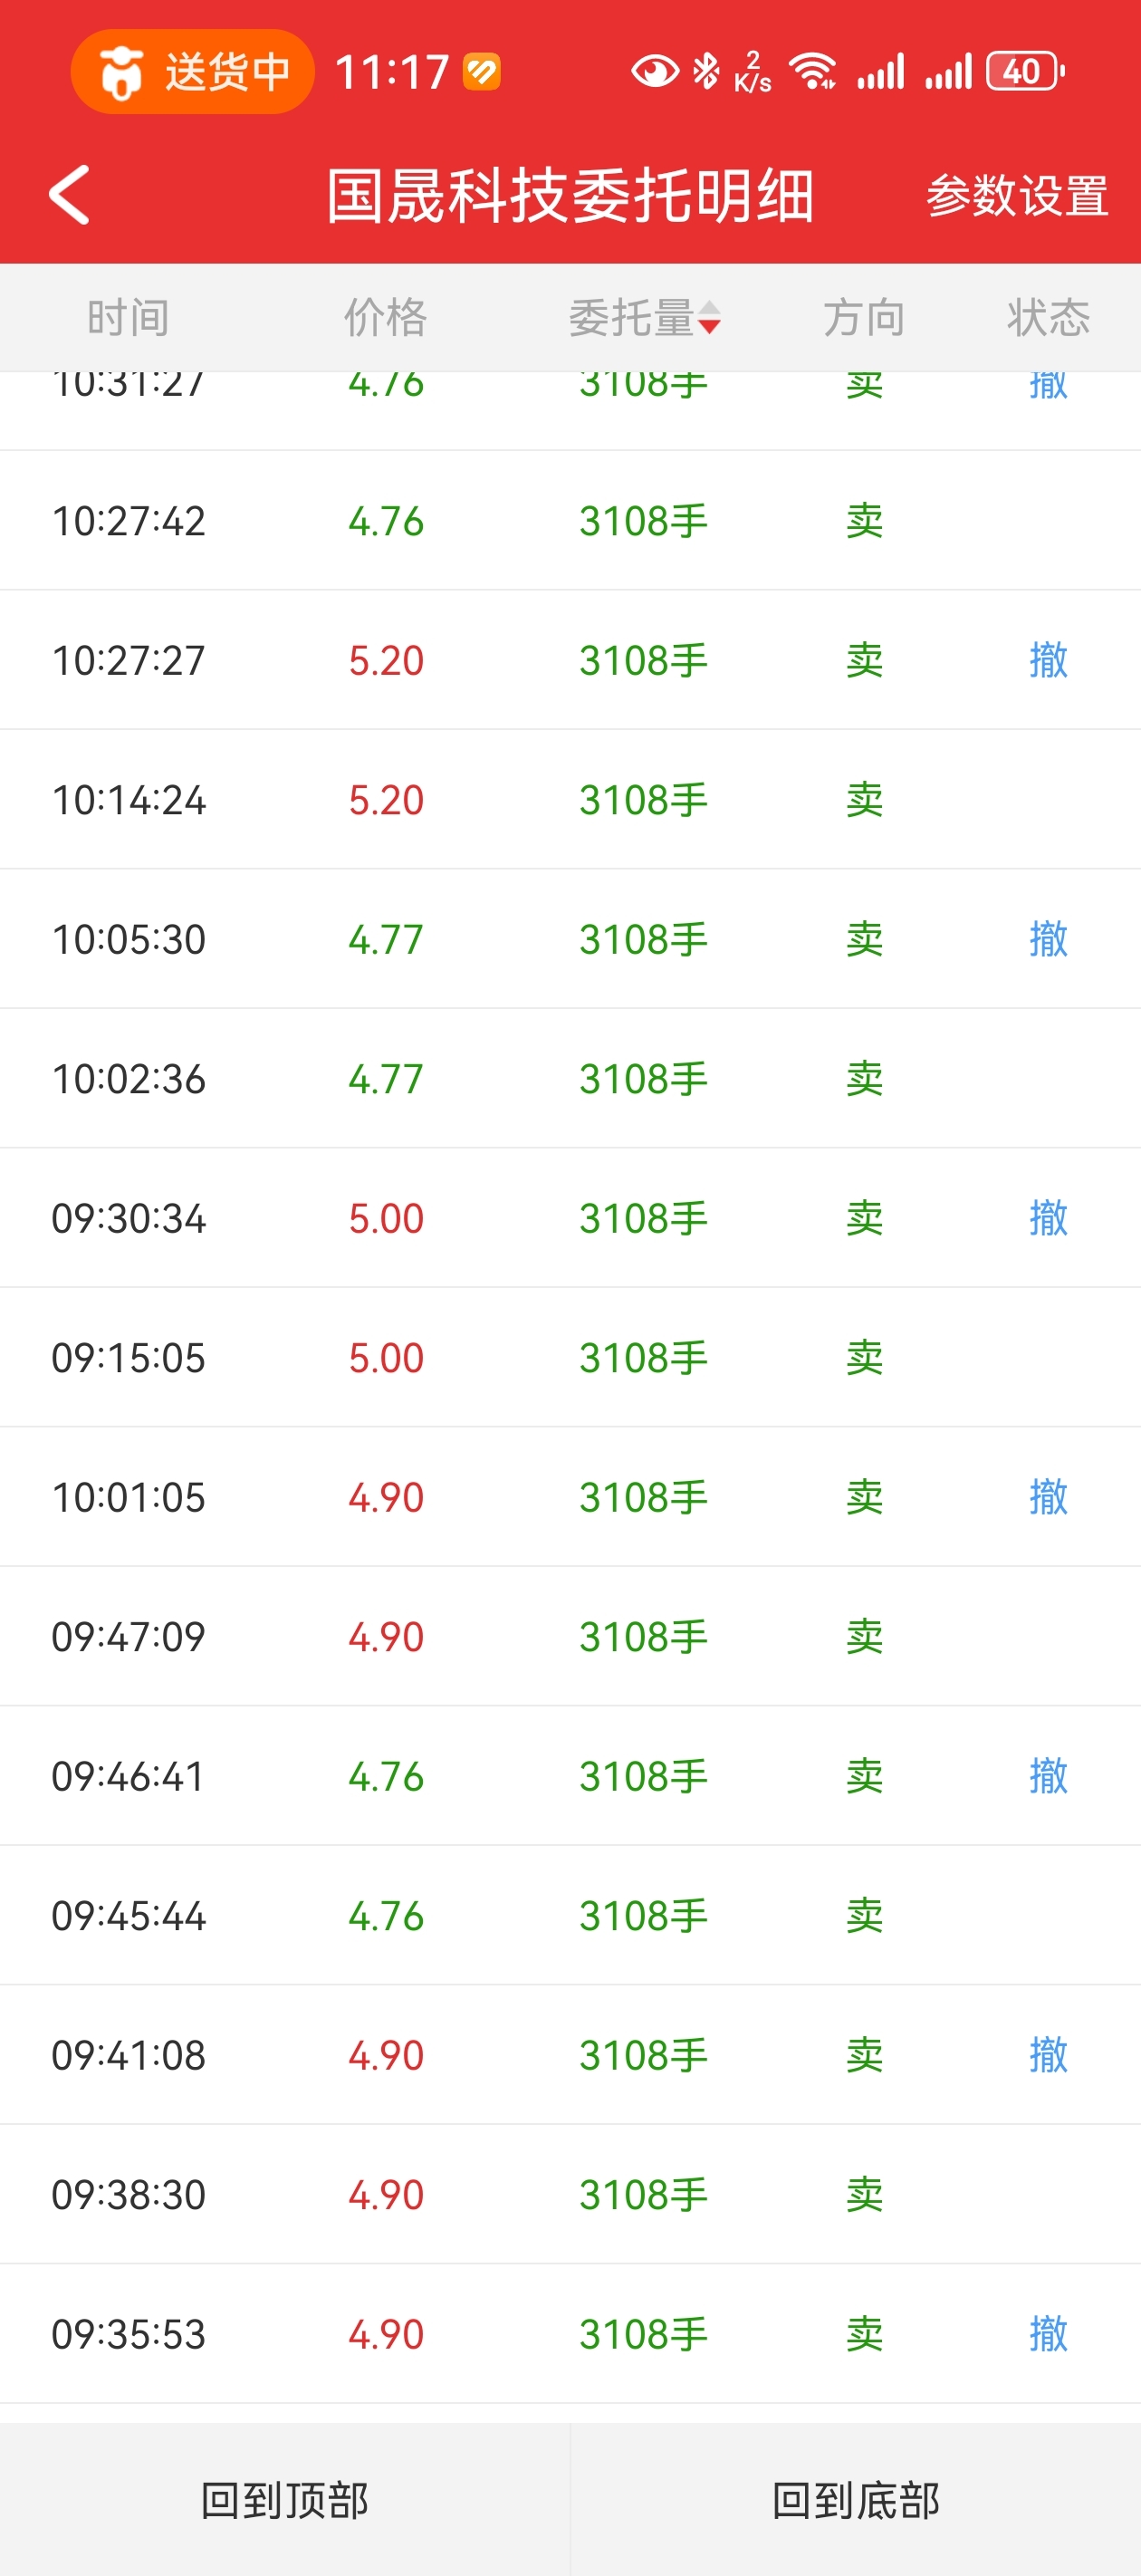Select the 09:15:05 order row at 5.00
Image resolution: width=1141 pixels, height=2576 pixels.
point(570,1358)
